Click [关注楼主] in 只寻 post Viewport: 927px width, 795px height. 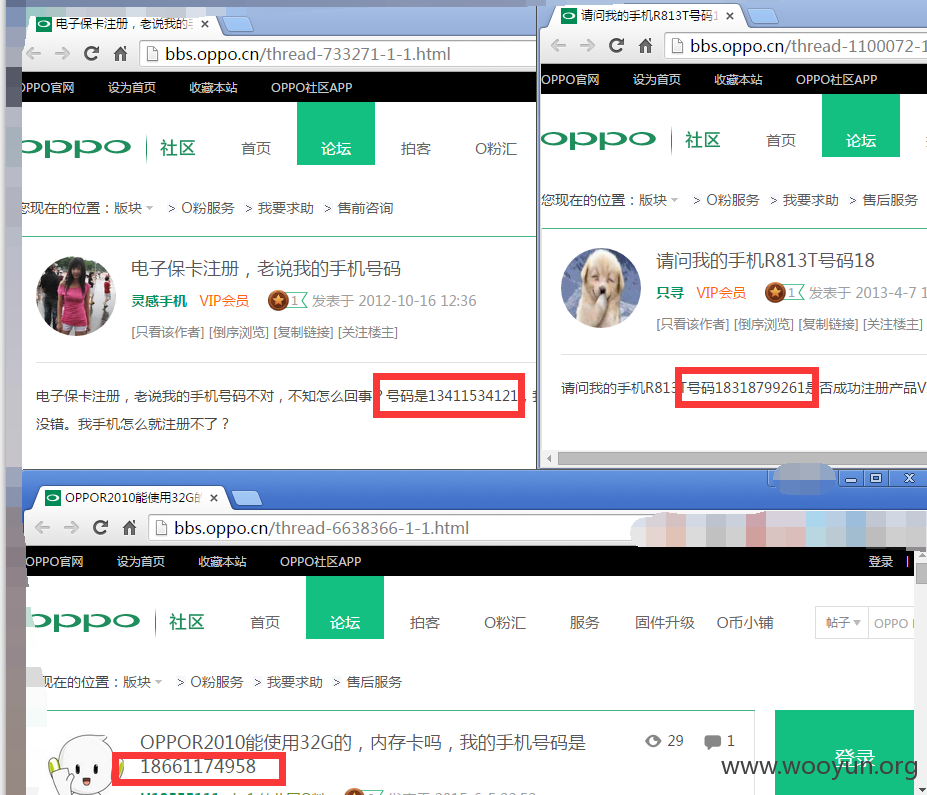point(893,324)
